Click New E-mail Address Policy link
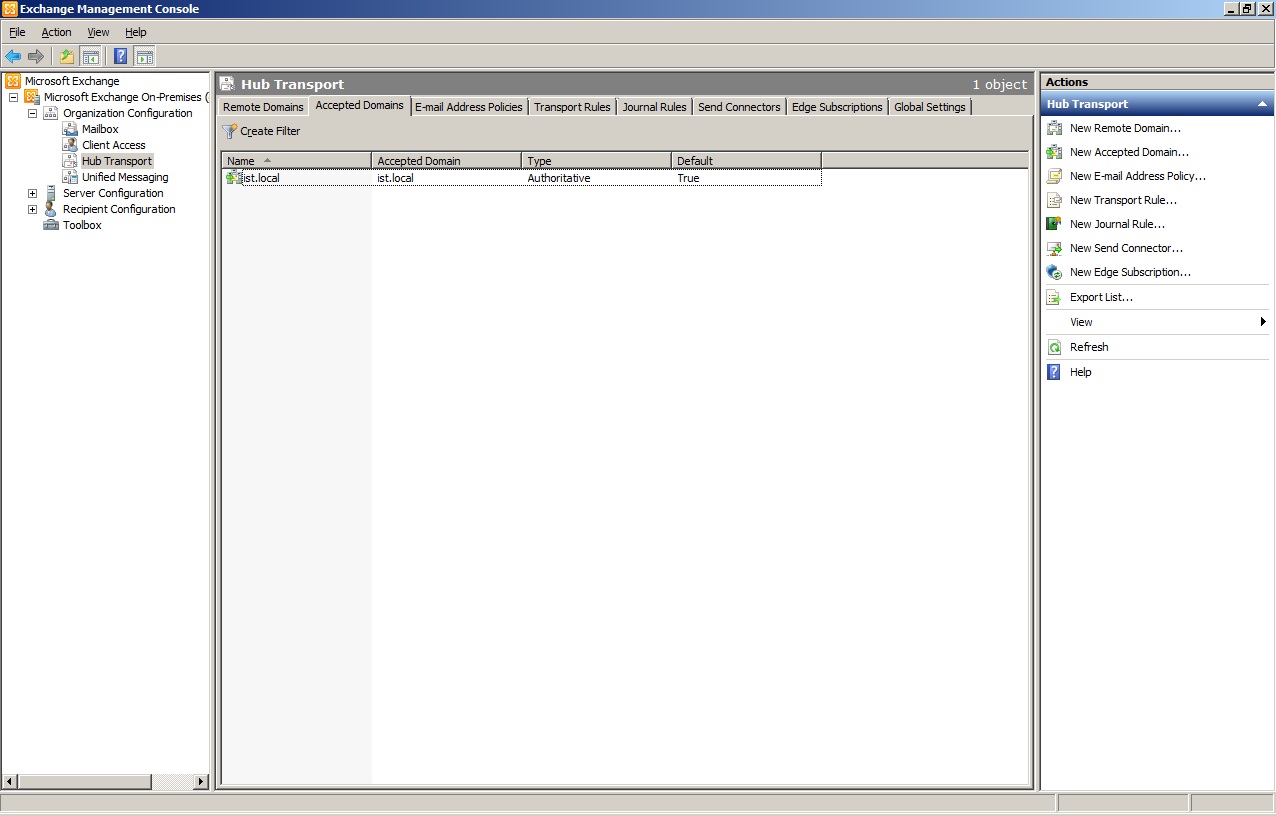This screenshot has width=1276, height=816. click(x=1137, y=176)
